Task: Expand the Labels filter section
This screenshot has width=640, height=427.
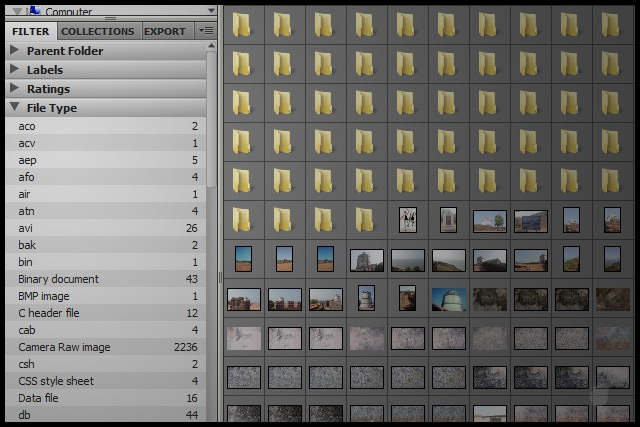Action: (14, 70)
